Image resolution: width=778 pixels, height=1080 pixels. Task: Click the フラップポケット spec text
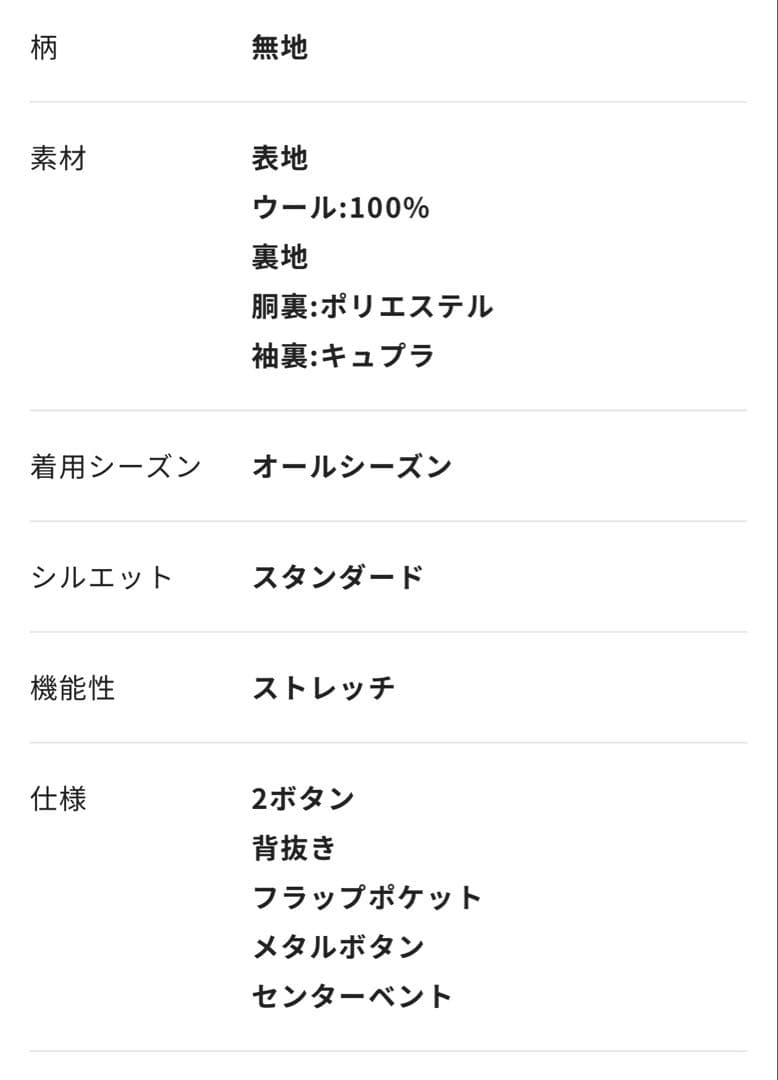(367, 898)
